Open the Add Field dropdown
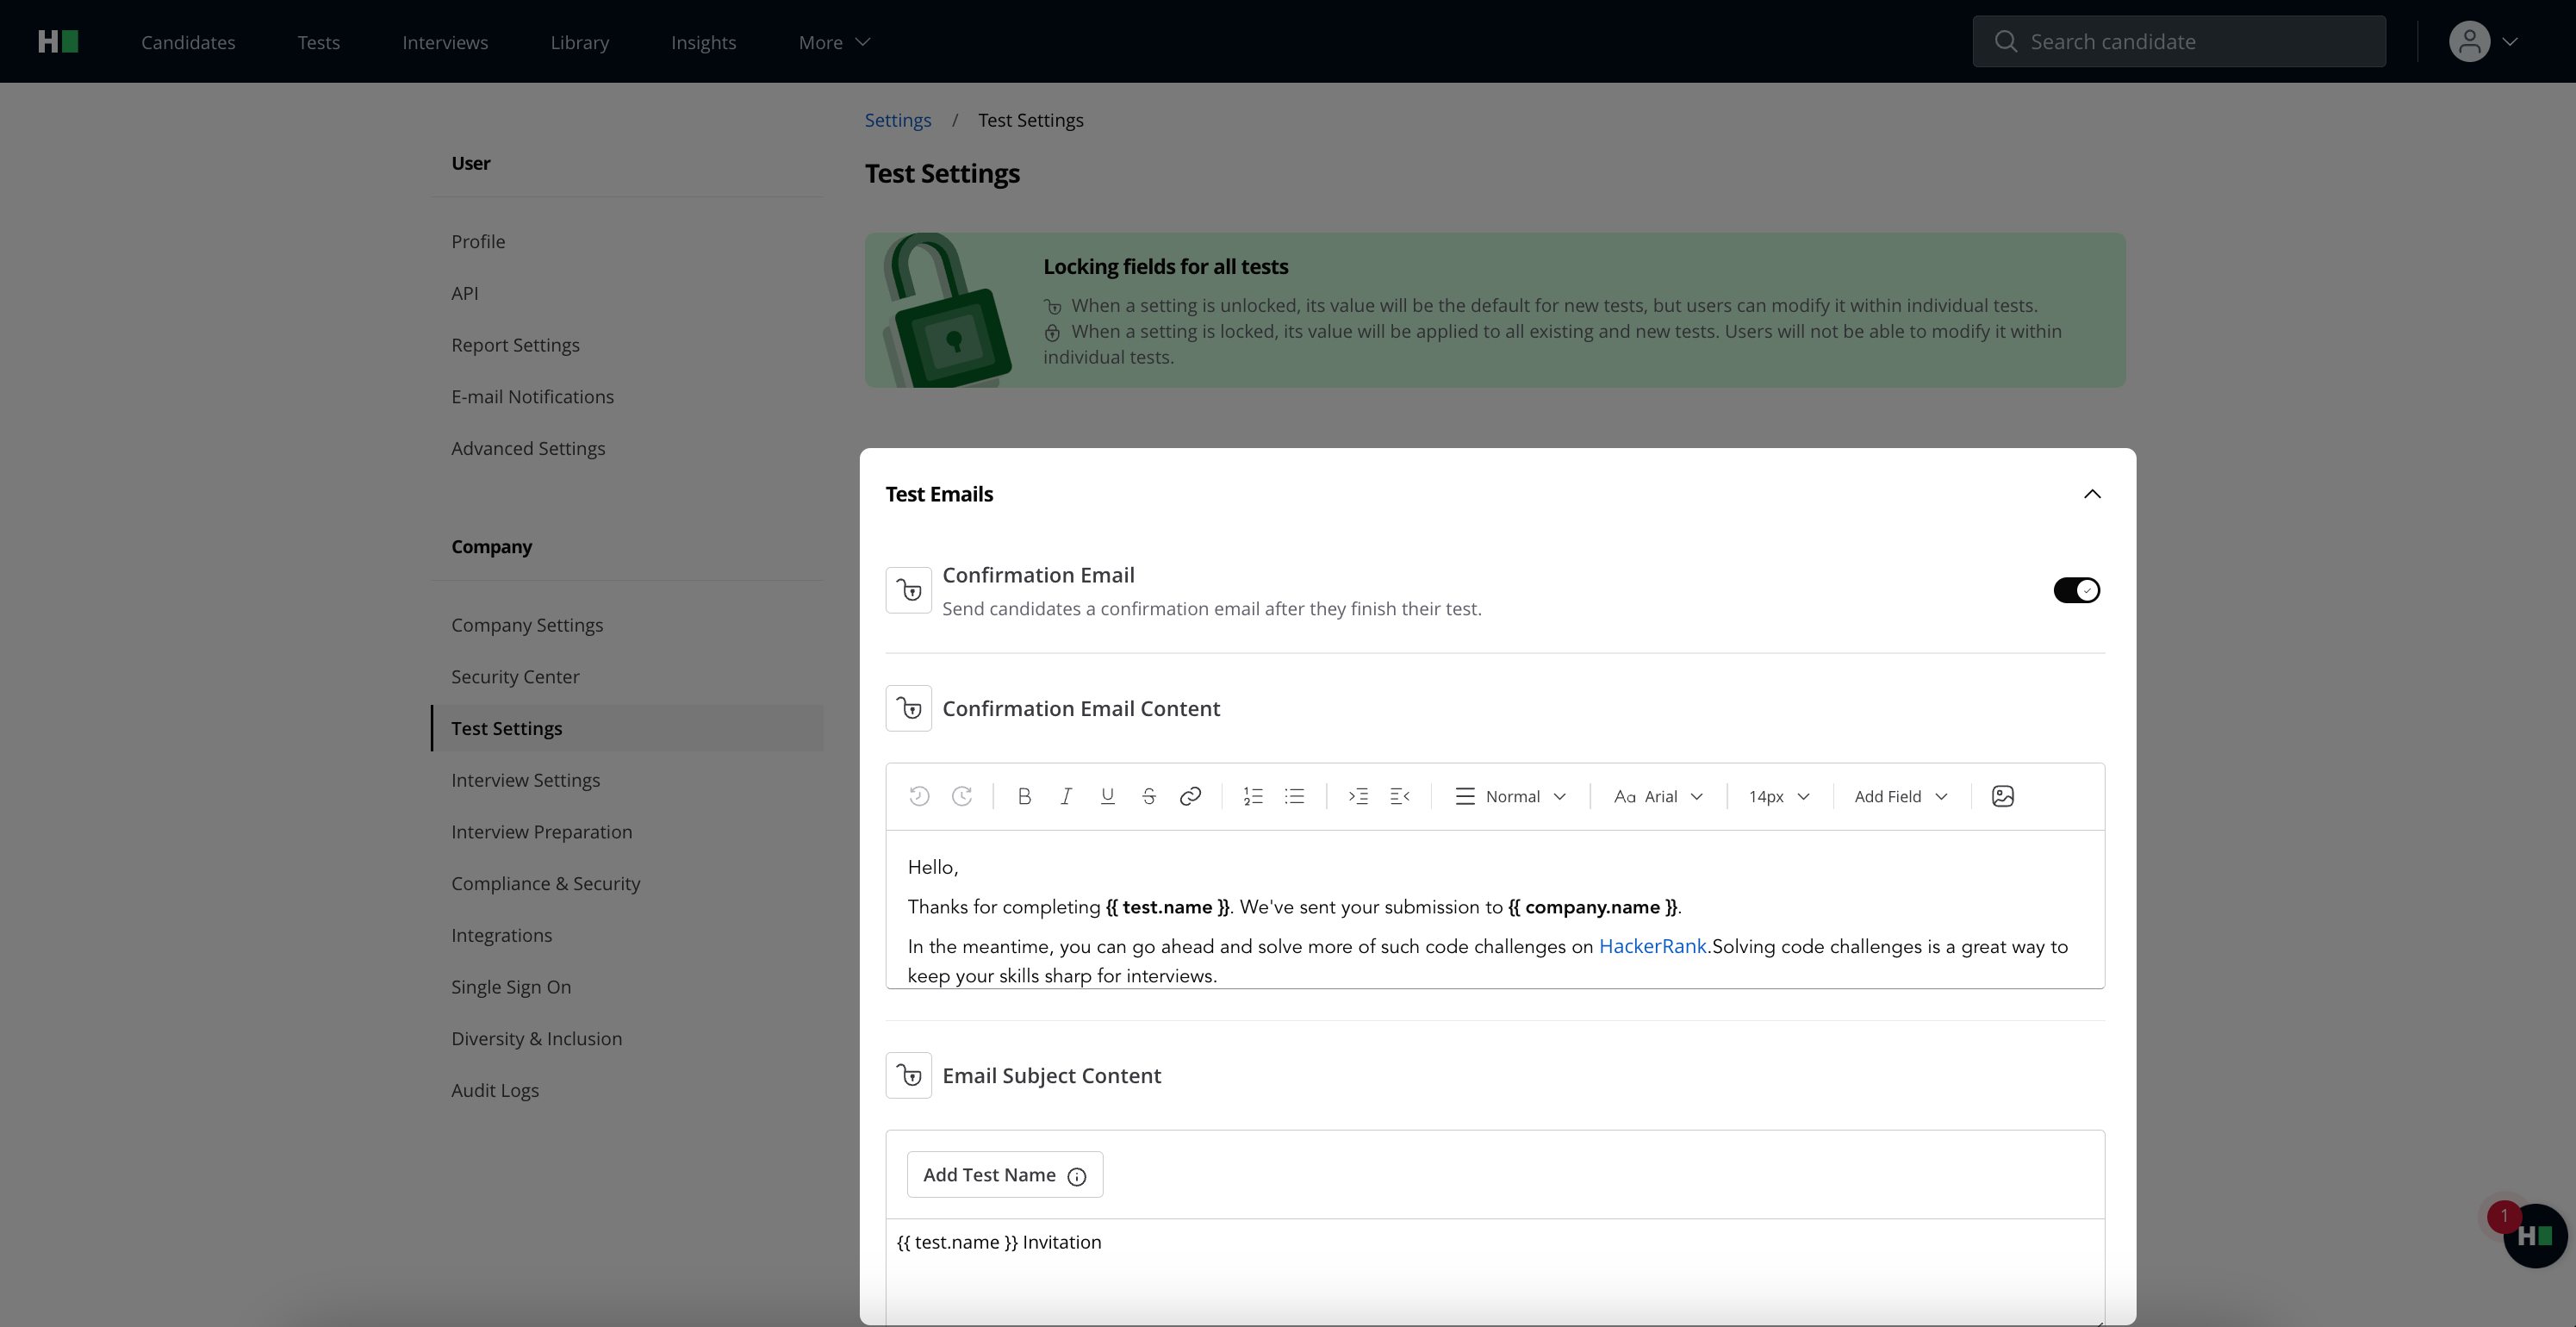The image size is (2576, 1327). (x=1900, y=796)
